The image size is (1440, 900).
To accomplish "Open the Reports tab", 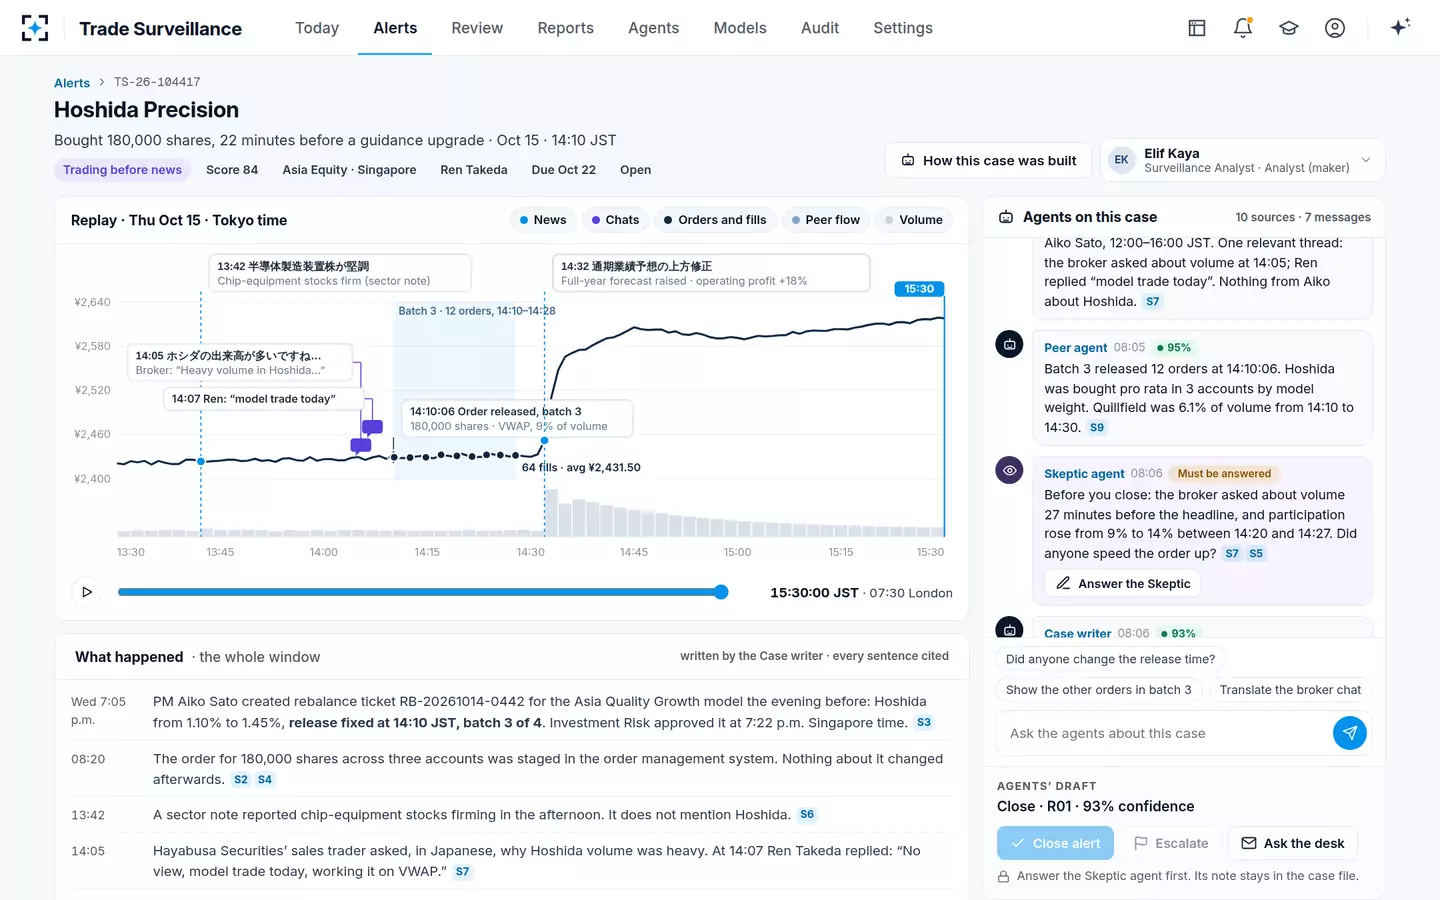I will [x=566, y=28].
